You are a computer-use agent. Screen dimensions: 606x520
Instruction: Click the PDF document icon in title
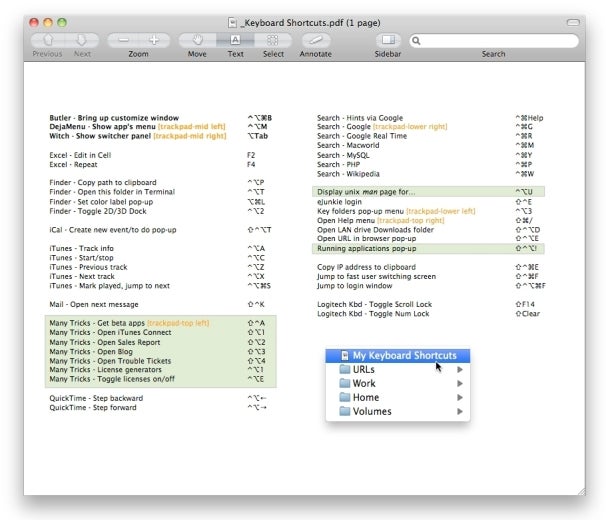[x=232, y=23]
